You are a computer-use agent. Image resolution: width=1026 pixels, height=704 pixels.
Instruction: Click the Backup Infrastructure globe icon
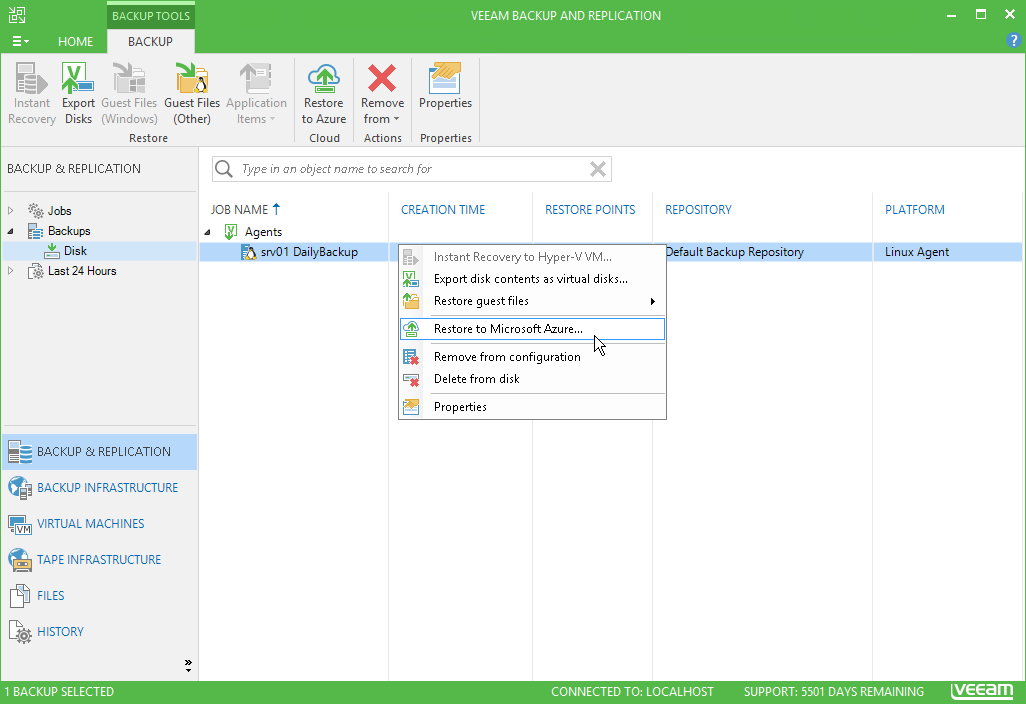[x=20, y=488]
